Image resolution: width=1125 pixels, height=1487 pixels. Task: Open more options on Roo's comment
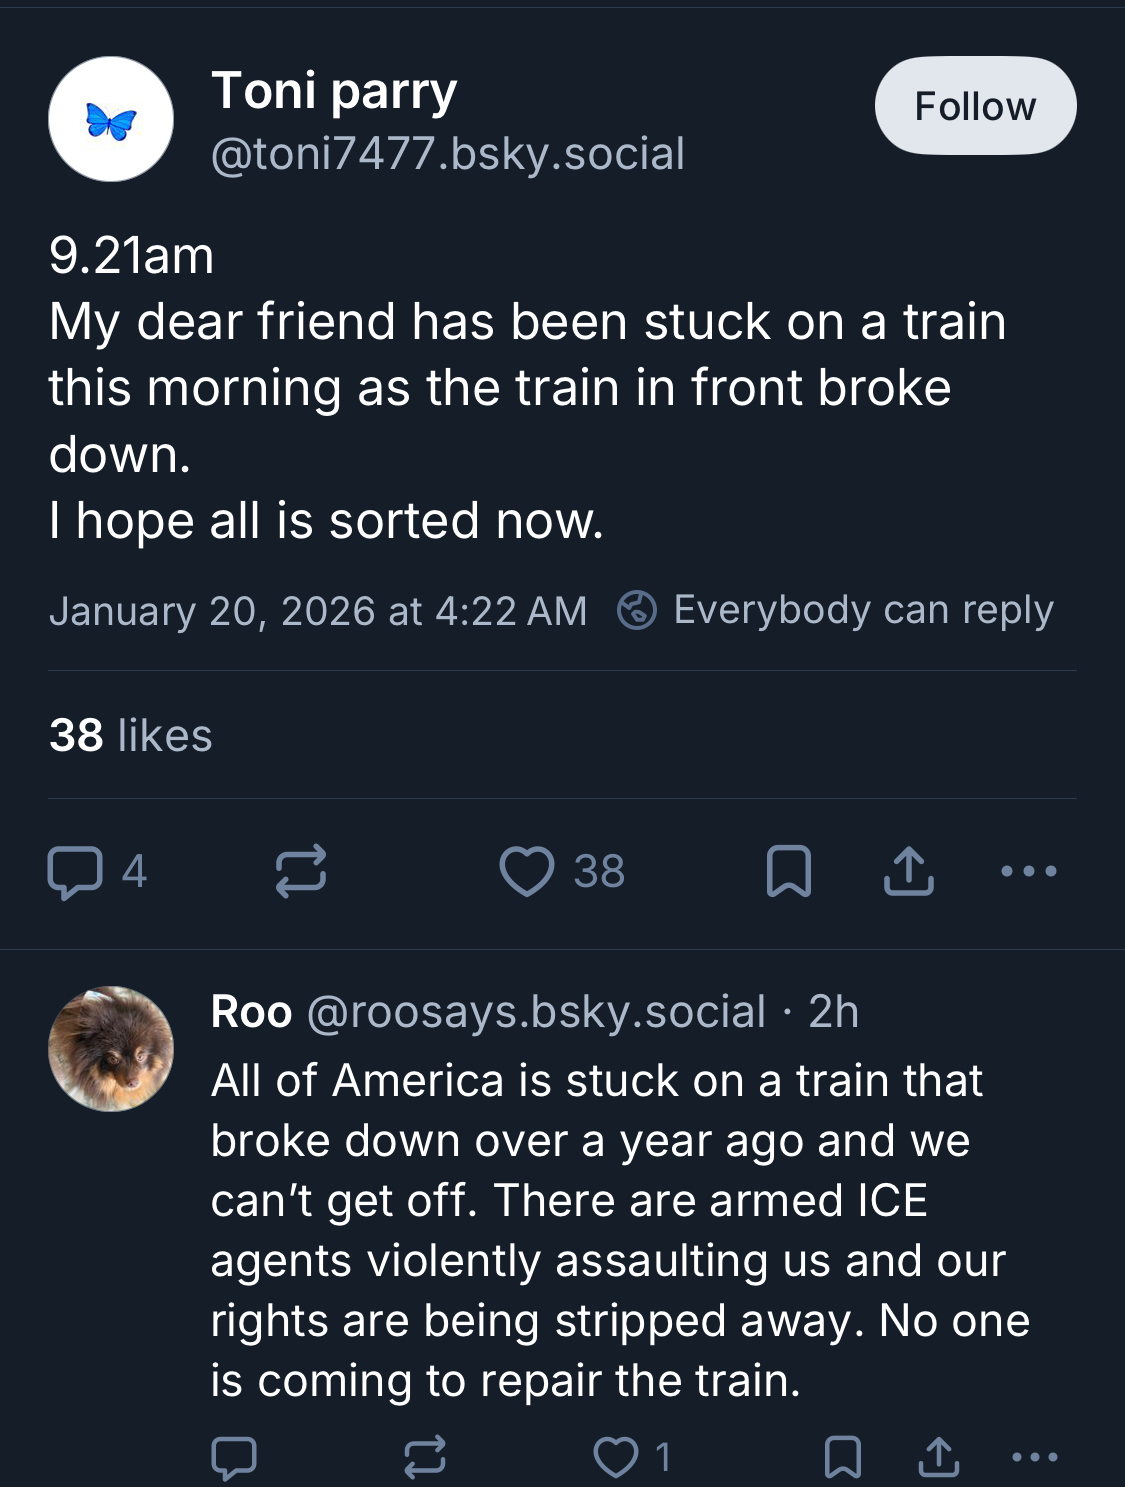(x=1034, y=1457)
